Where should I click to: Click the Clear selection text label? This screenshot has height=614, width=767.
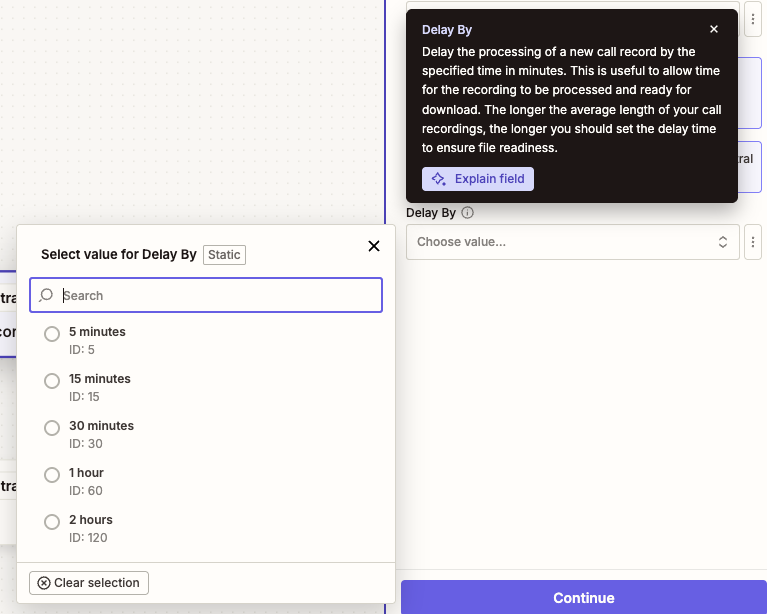pos(97,583)
